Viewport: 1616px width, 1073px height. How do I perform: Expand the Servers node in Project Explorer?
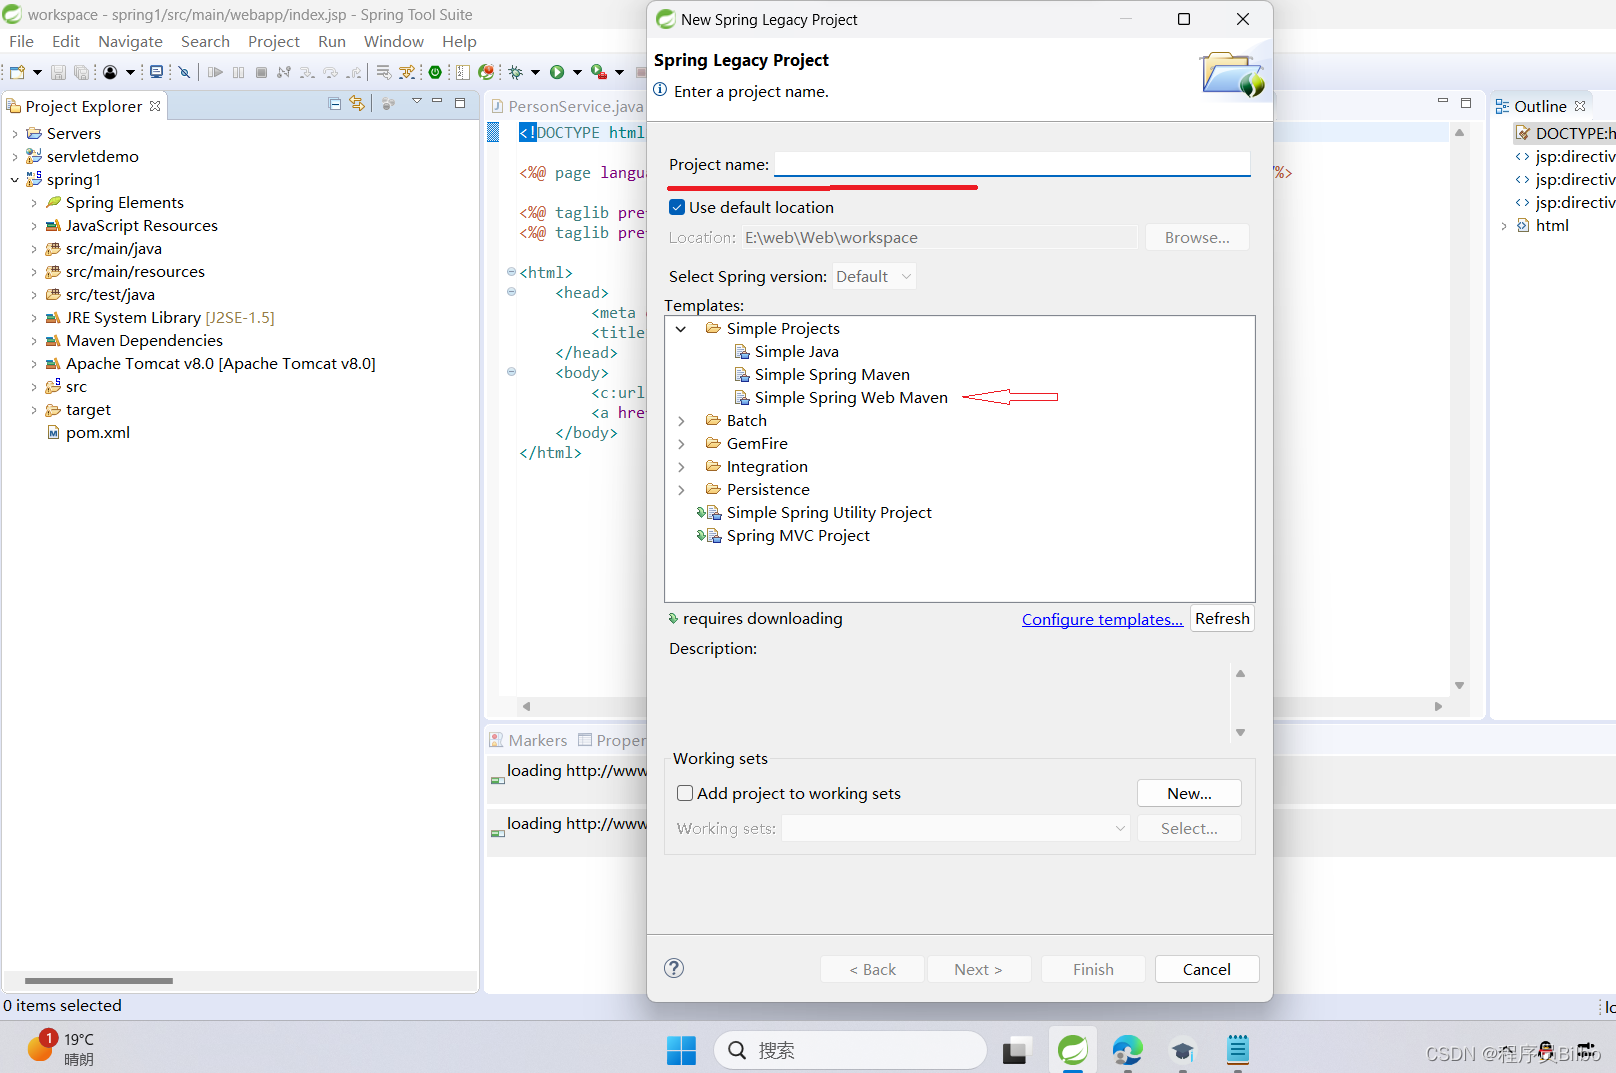coord(14,134)
